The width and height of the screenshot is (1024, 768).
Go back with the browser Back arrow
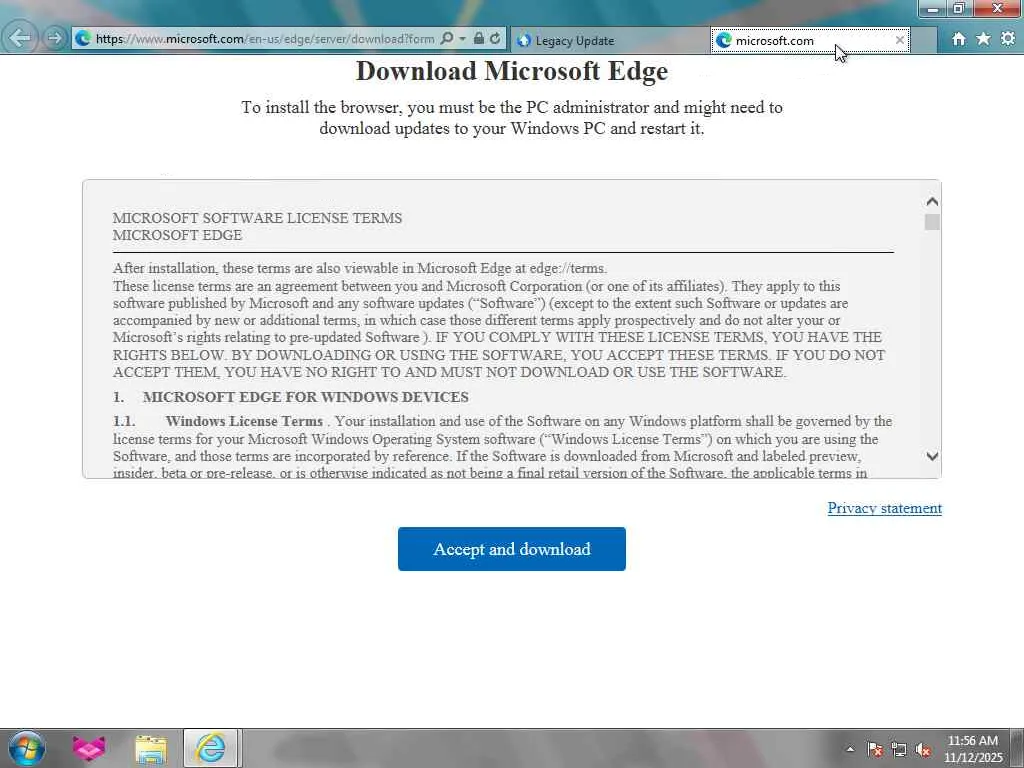pyautogui.click(x=20, y=38)
